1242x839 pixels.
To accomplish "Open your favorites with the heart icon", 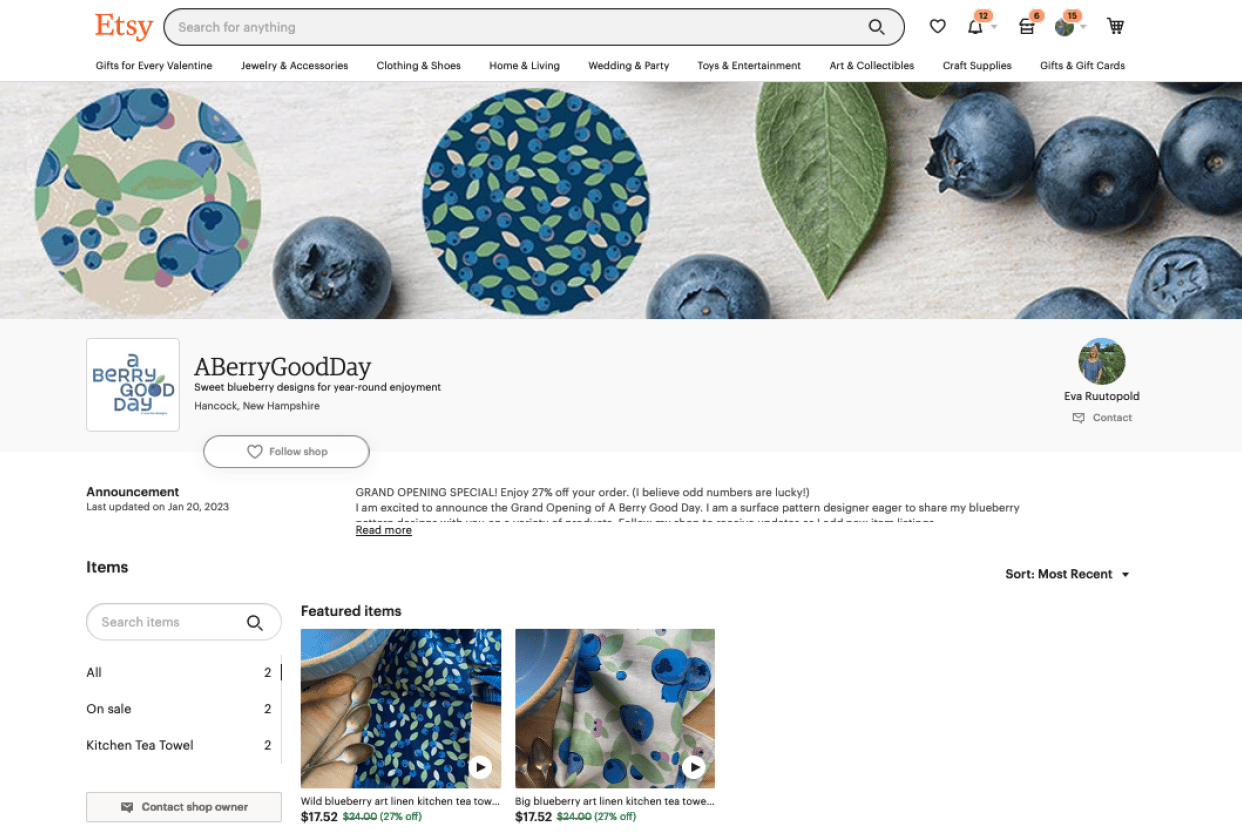I will tap(937, 26).
